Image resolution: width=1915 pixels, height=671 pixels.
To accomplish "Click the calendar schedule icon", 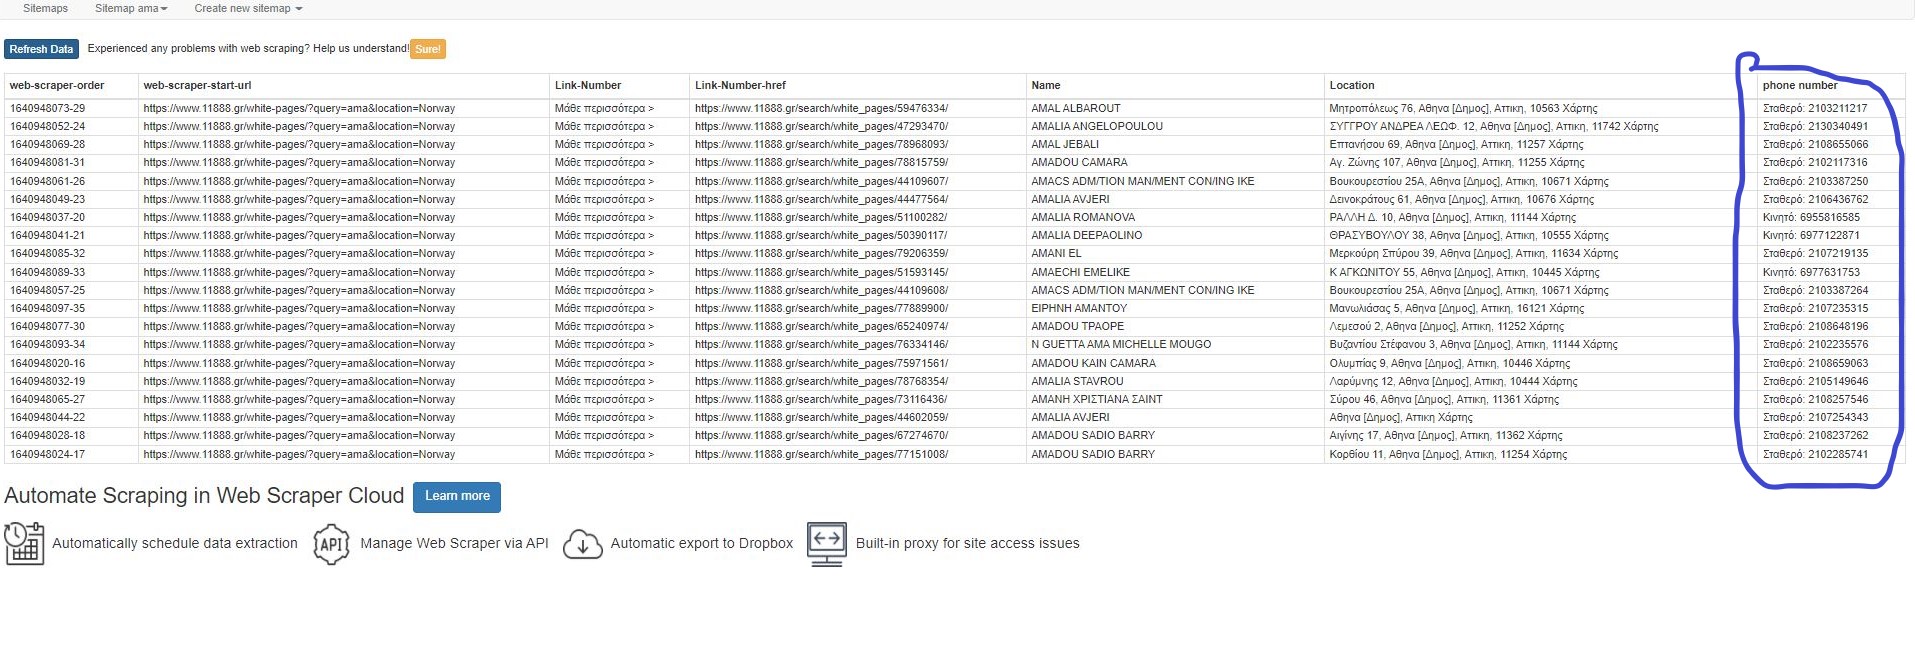I will pos(24,543).
